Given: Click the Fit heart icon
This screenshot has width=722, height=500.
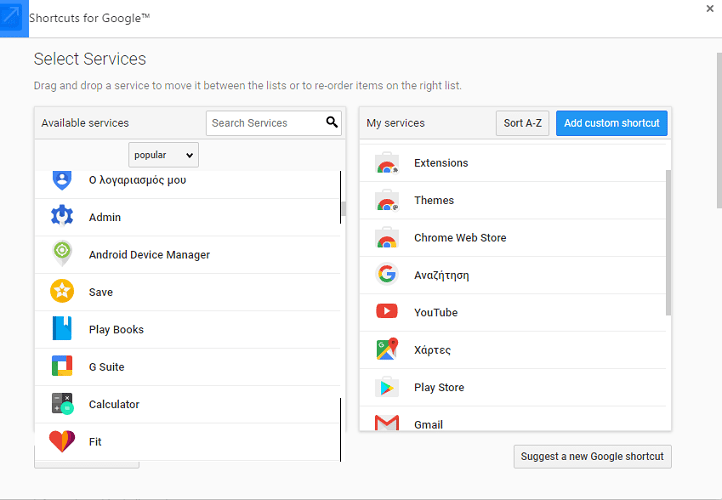Looking at the screenshot, I should pos(62,441).
